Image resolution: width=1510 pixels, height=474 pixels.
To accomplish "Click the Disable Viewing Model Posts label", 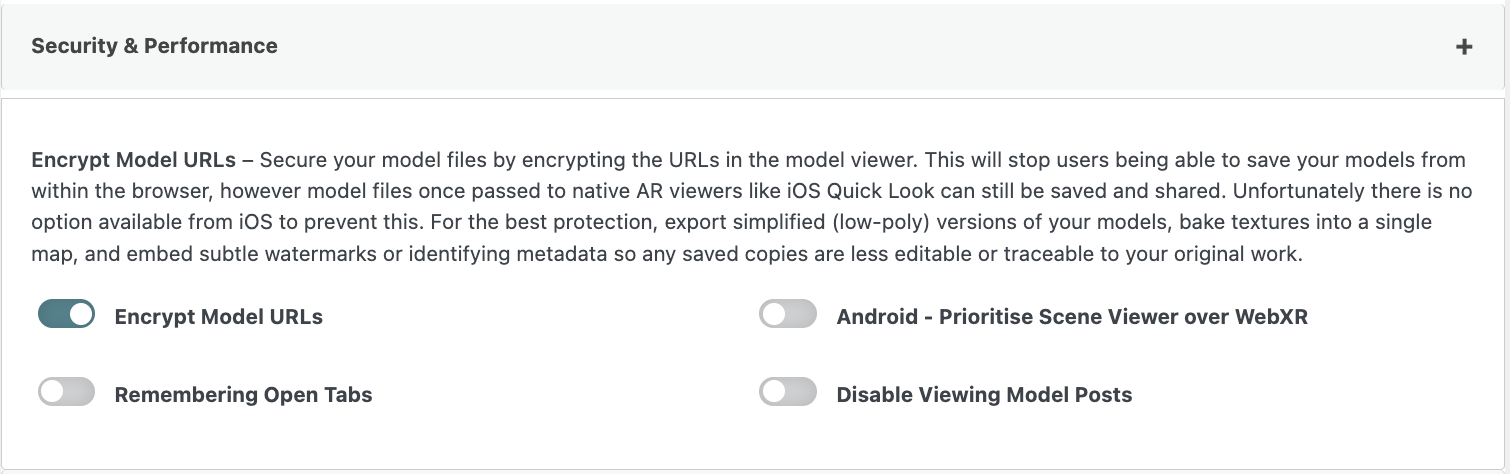I will pyautogui.click(x=984, y=395).
